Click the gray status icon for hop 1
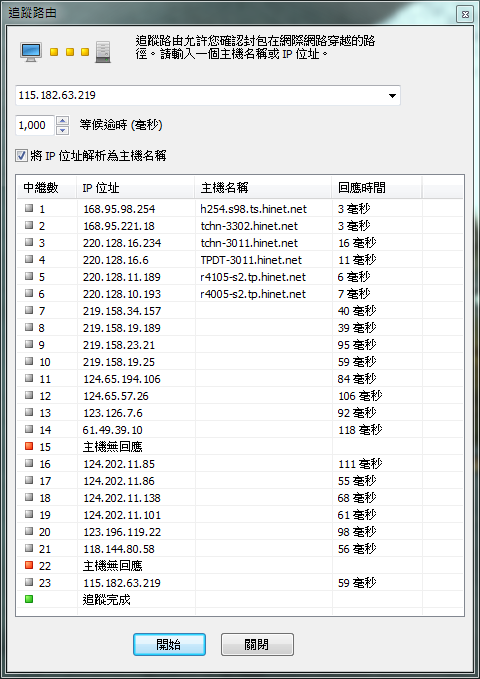This screenshot has height=679, width=480. pos(29,208)
